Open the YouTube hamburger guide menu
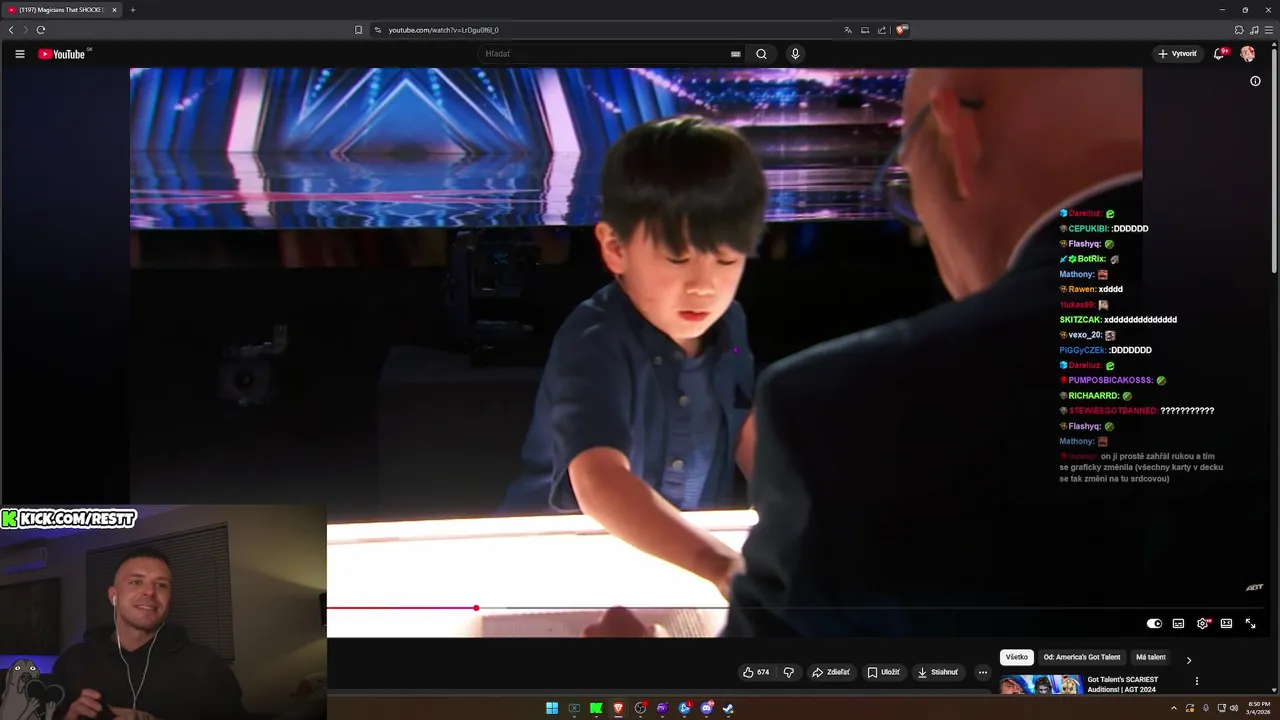Image resolution: width=1280 pixels, height=720 pixels. [19, 54]
